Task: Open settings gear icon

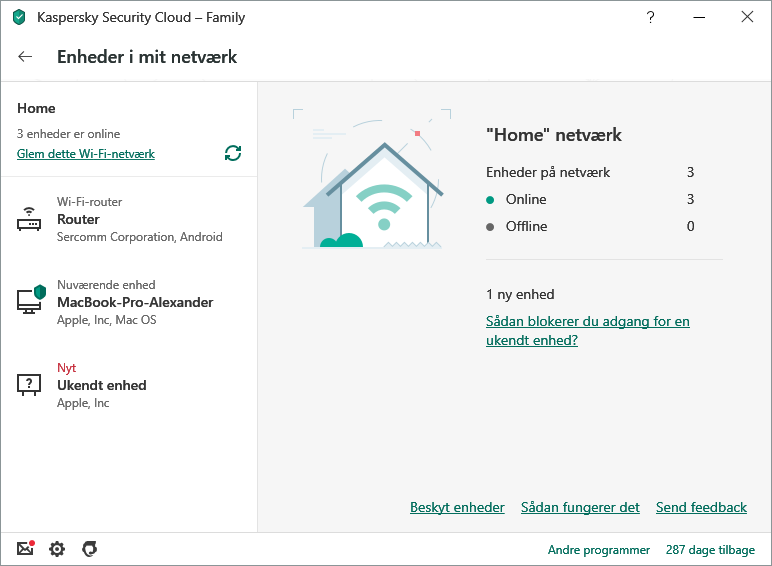Action: click(57, 549)
